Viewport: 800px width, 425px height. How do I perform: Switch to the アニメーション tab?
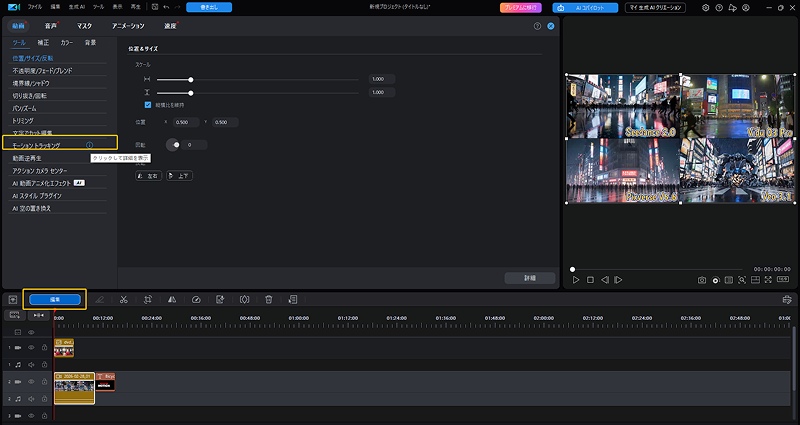tap(128, 26)
